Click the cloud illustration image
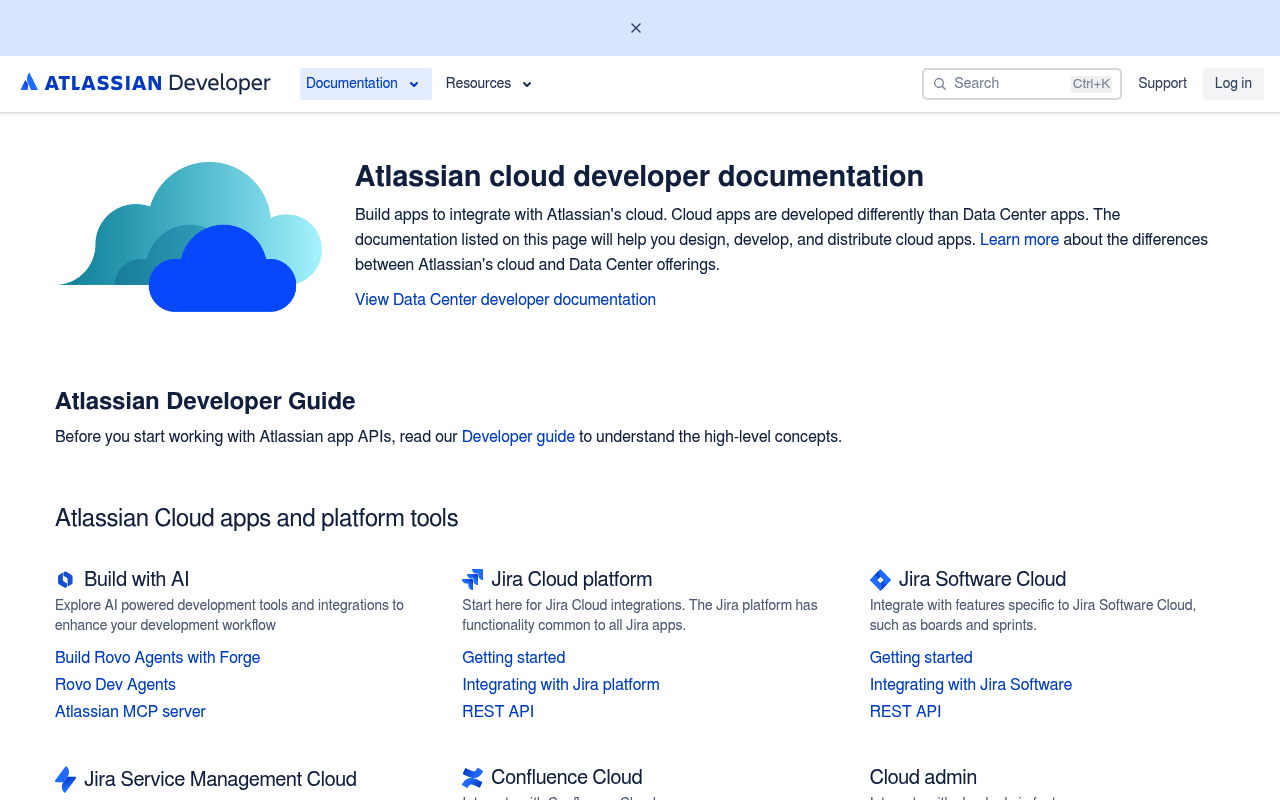 tap(190, 237)
